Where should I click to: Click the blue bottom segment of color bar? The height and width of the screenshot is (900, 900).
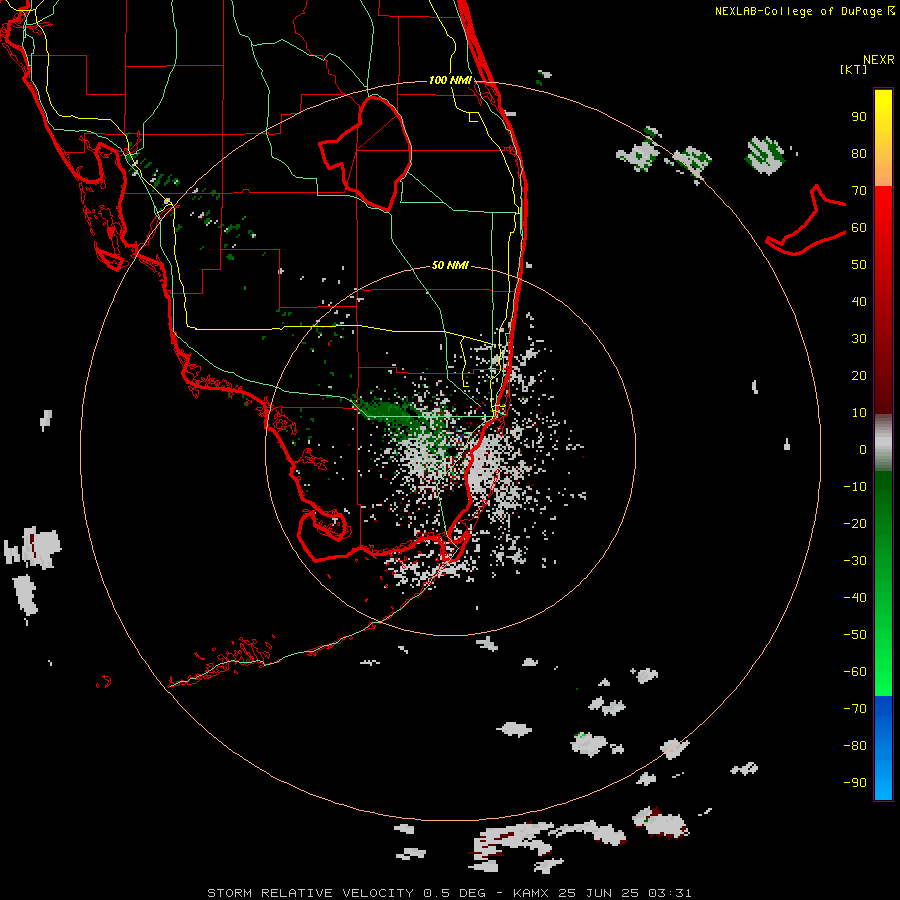[x=883, y=748]
